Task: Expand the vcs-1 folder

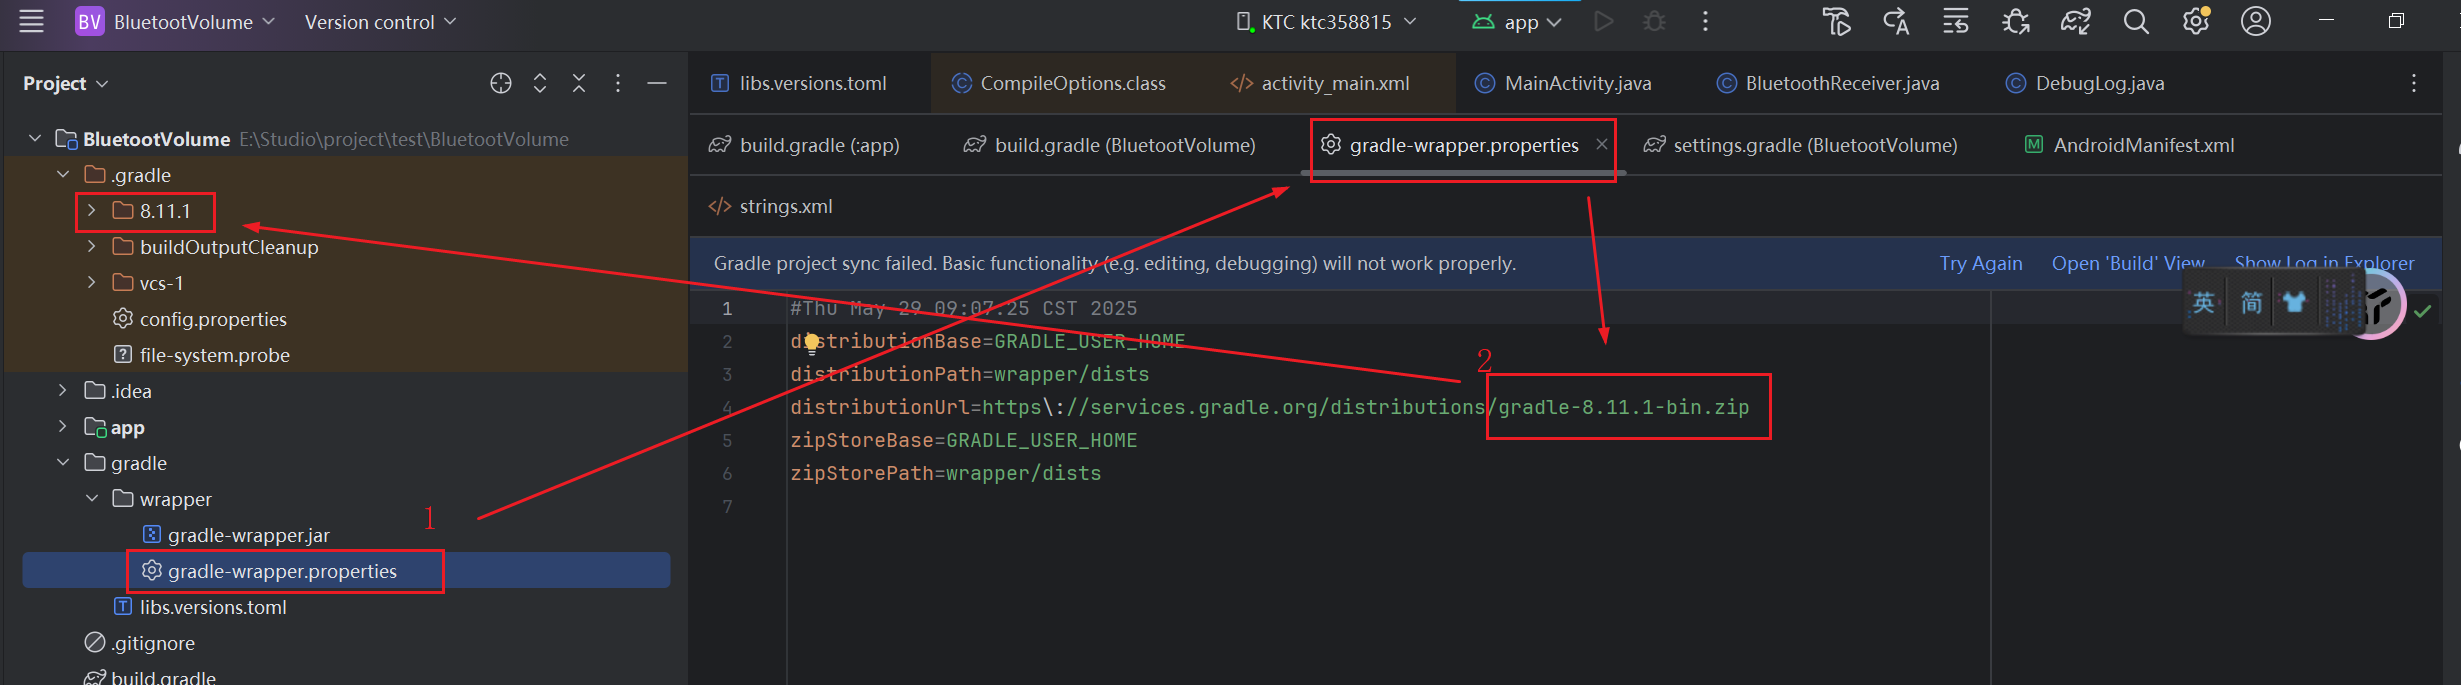Action: (x=91, y=283)
